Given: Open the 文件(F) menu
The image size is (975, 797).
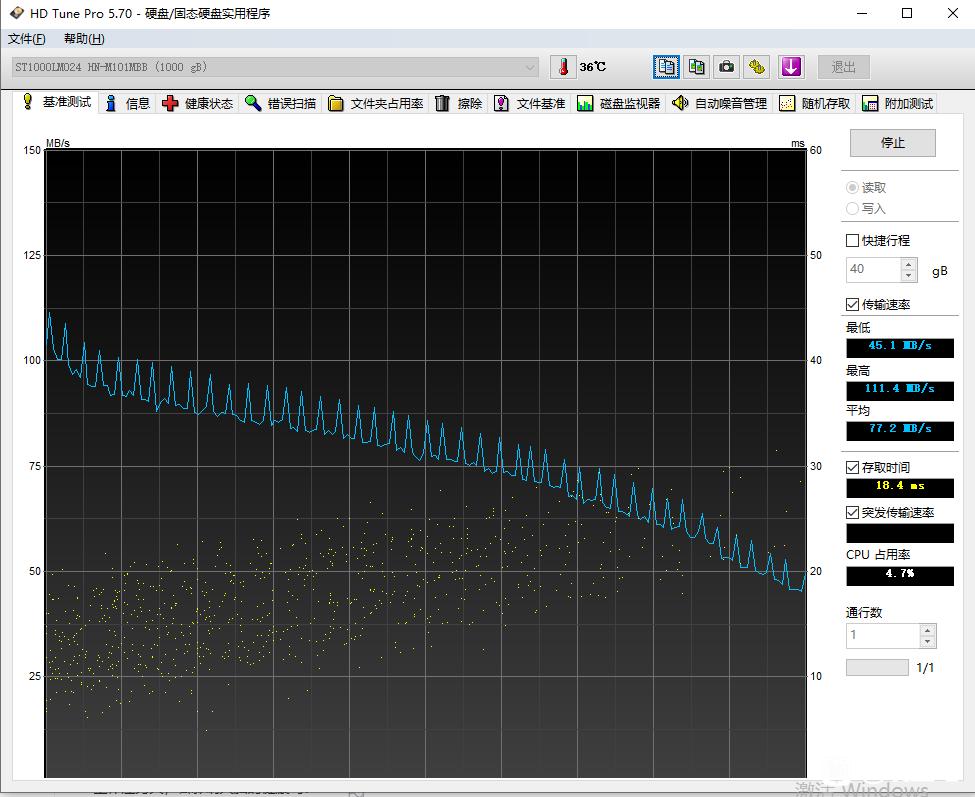Looking at the screenshot, I should pos(27,39).
